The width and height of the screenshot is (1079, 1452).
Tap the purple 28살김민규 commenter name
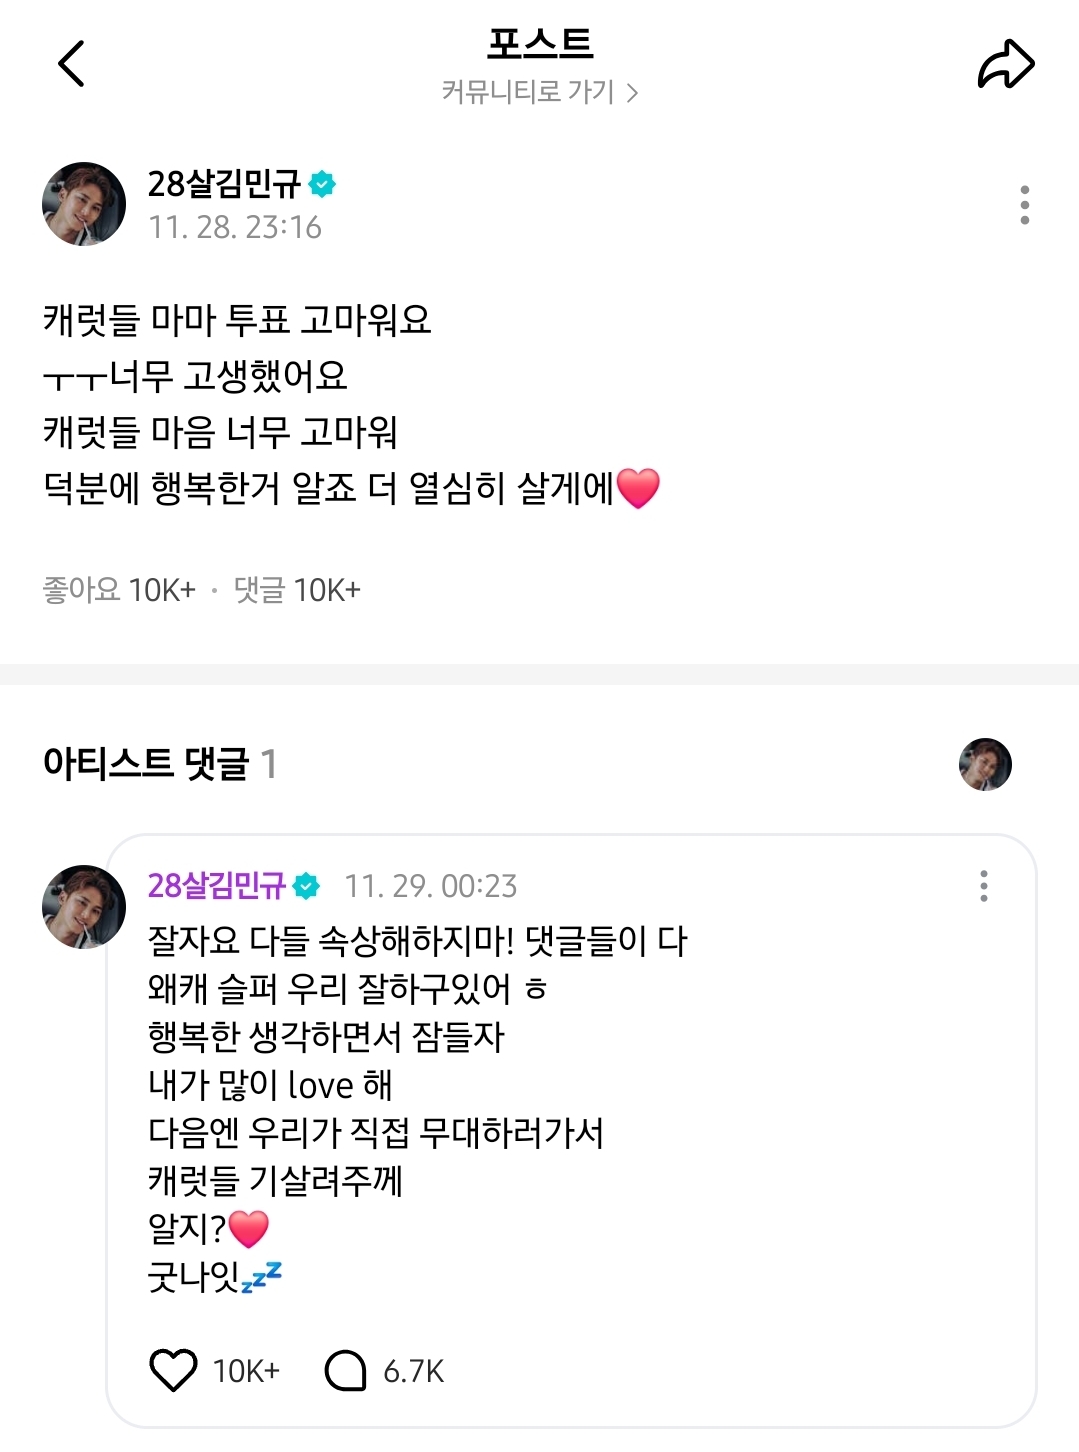[x=217, y=886]
